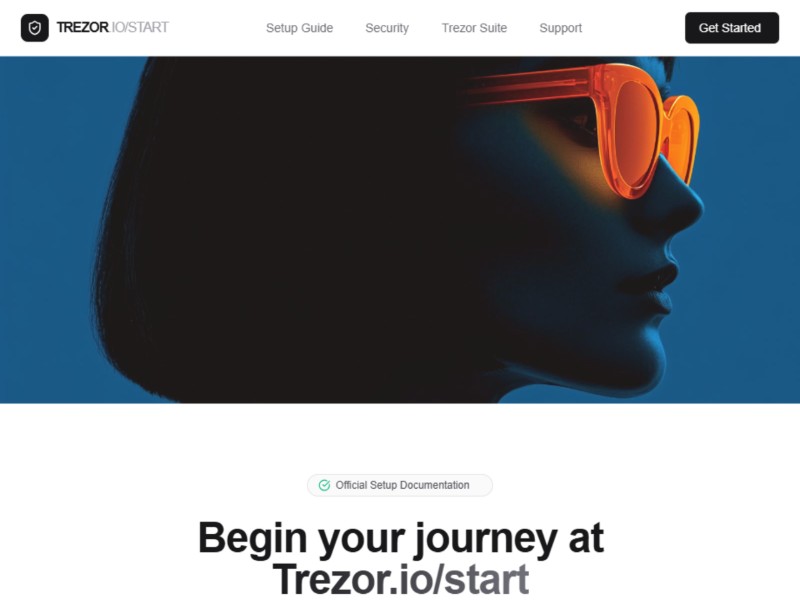
Task: Click the shield logo icon in header
Action: point(35,28)
